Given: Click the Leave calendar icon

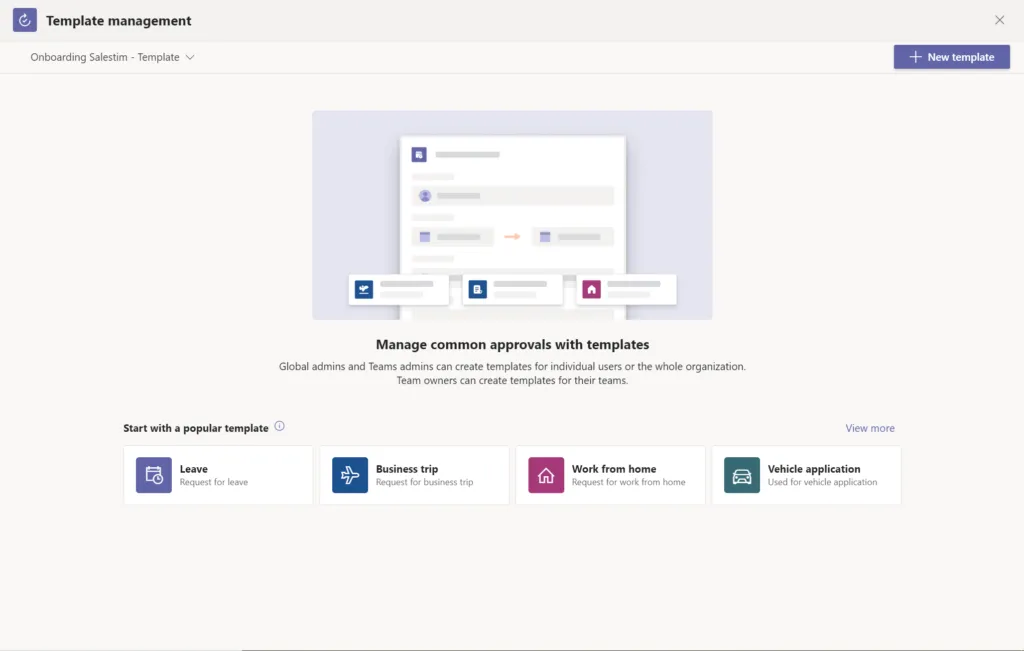Looking at the screenshot, I should (154, 475).
